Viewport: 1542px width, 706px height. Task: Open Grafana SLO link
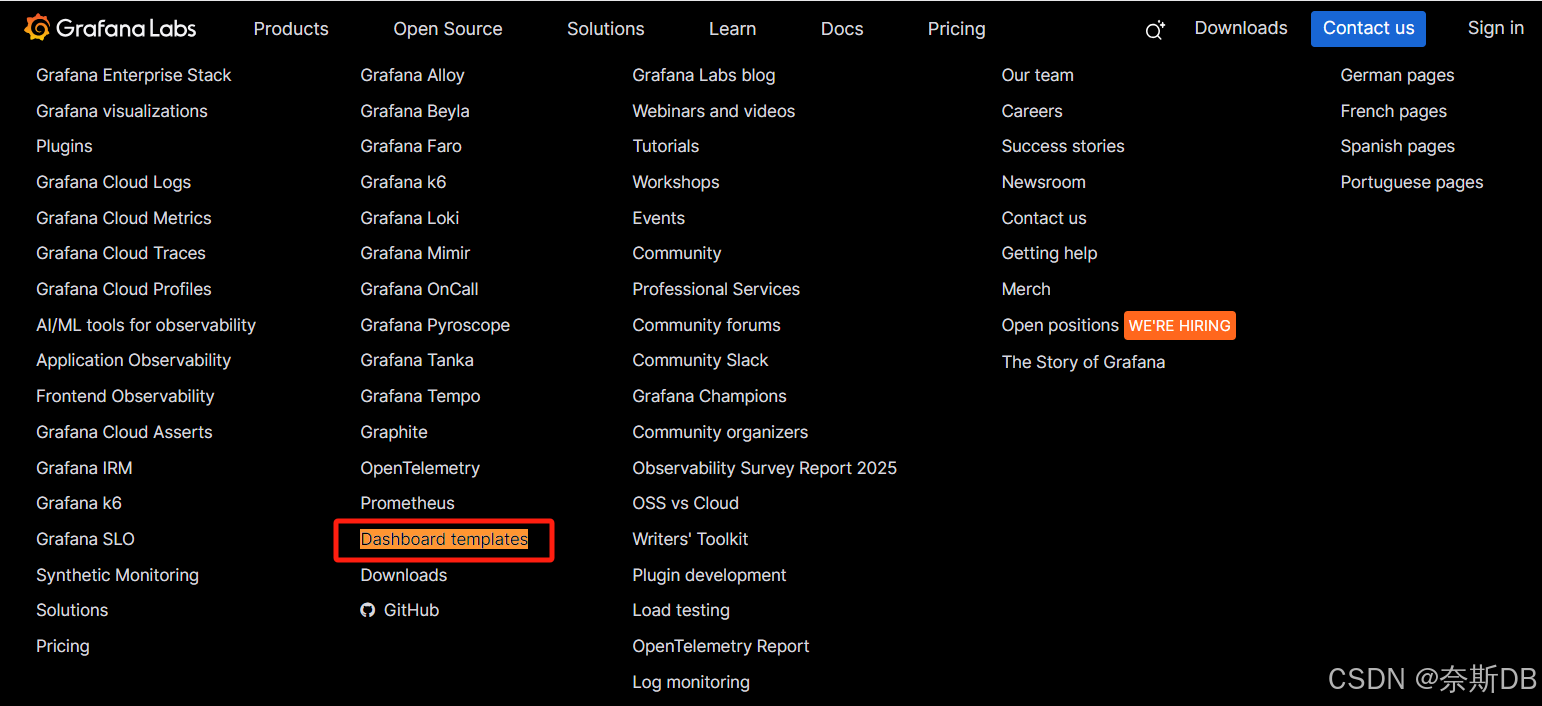click(85, 539)
